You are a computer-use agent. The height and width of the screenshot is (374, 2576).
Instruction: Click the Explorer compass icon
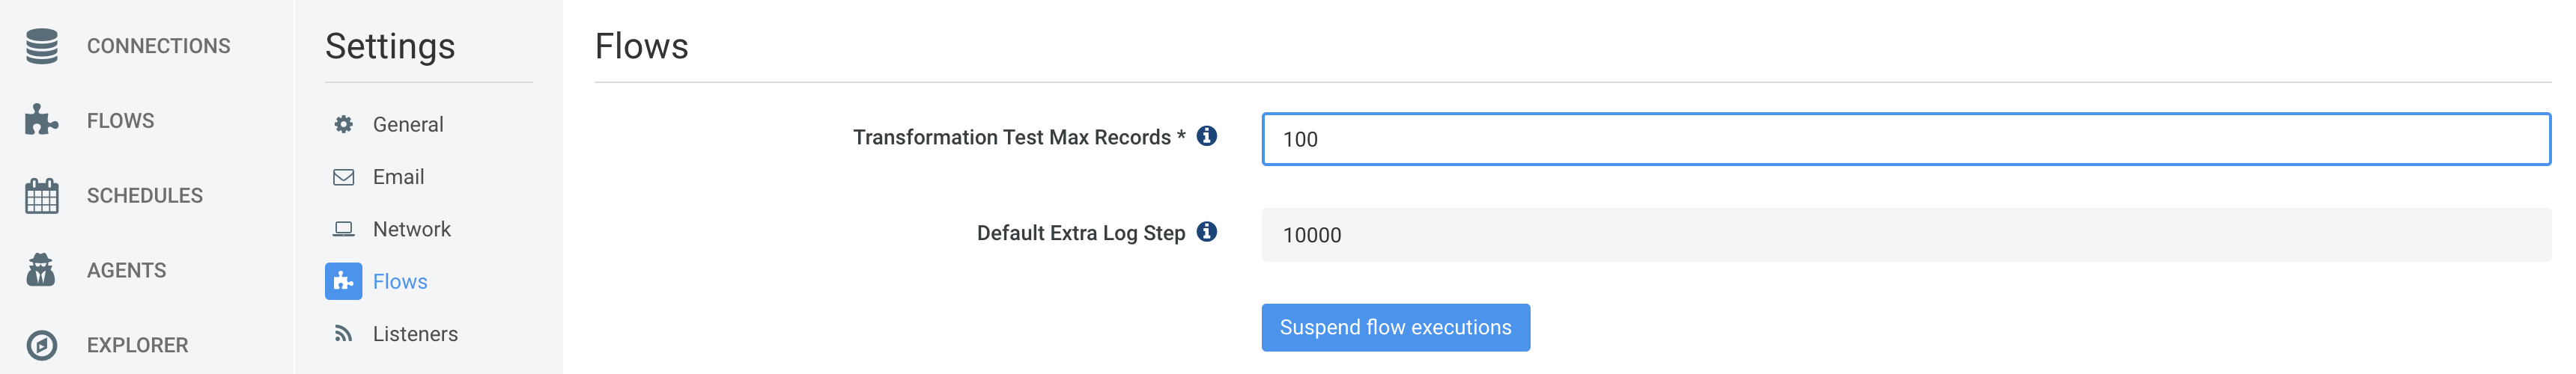point(41,345)
